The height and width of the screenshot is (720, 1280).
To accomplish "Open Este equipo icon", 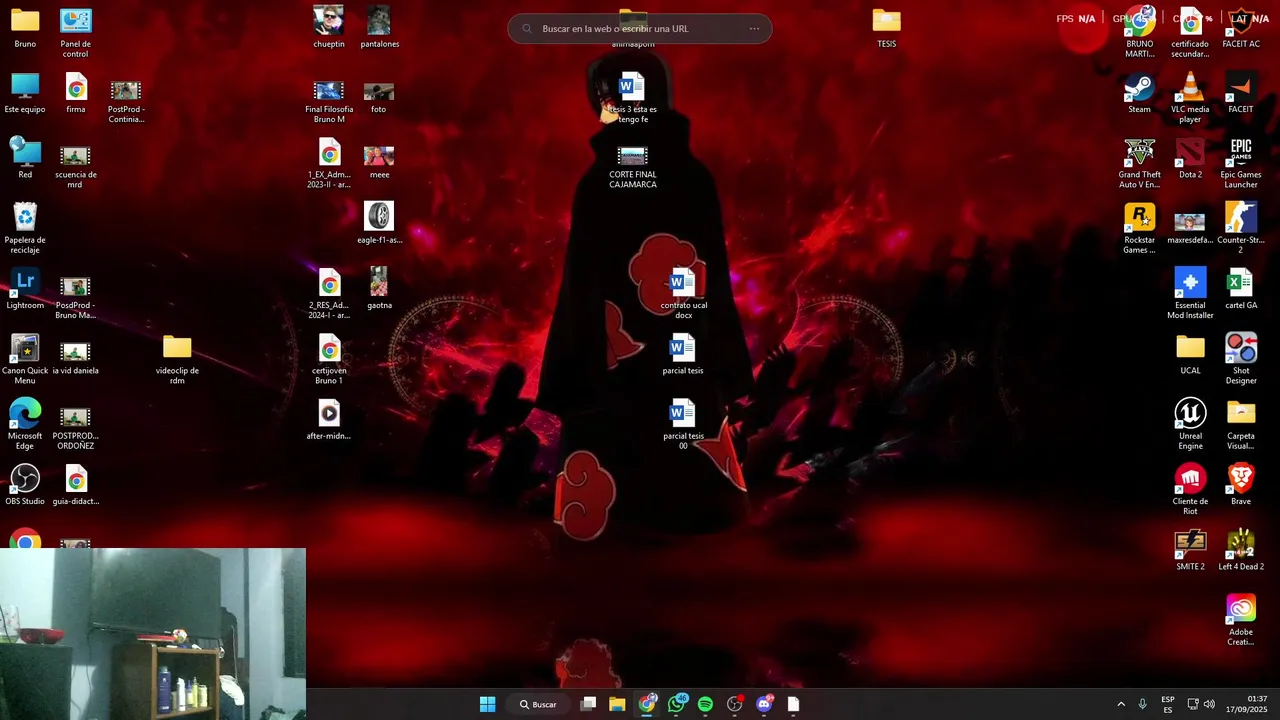I will (25, 93).
